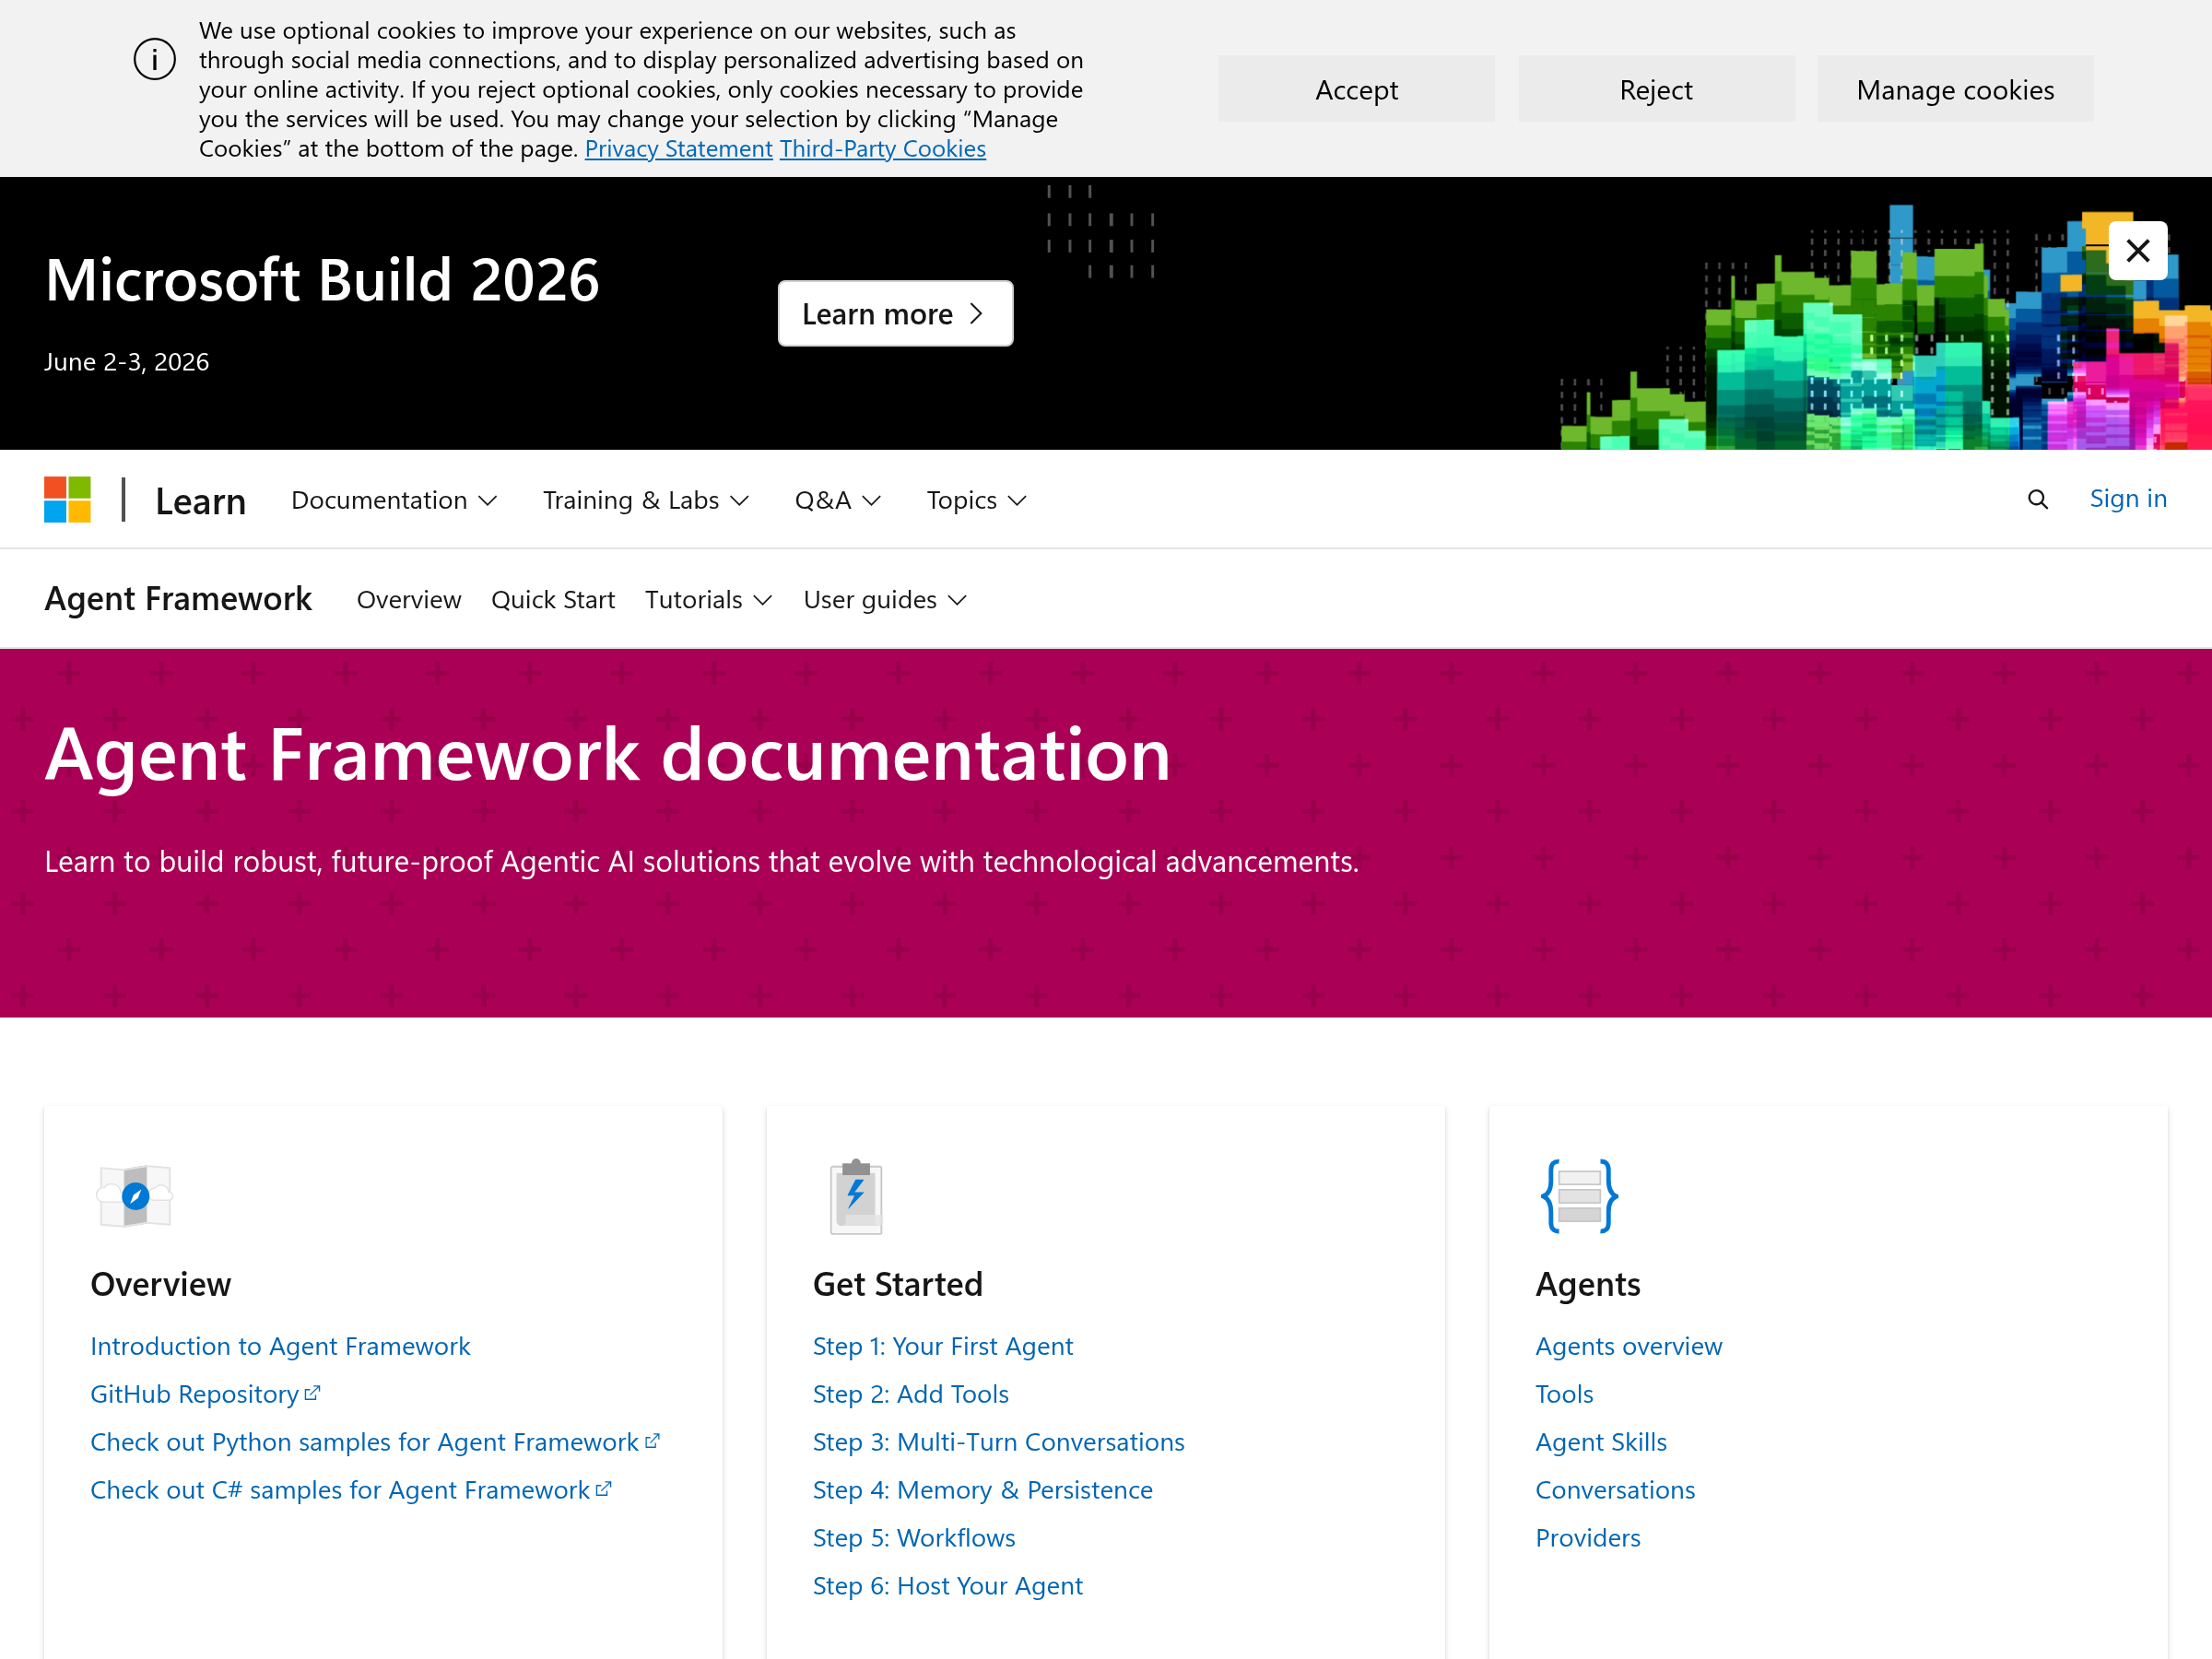Open the Learn home link
Screen dimensions: 2212x1659
click(201, 500)
